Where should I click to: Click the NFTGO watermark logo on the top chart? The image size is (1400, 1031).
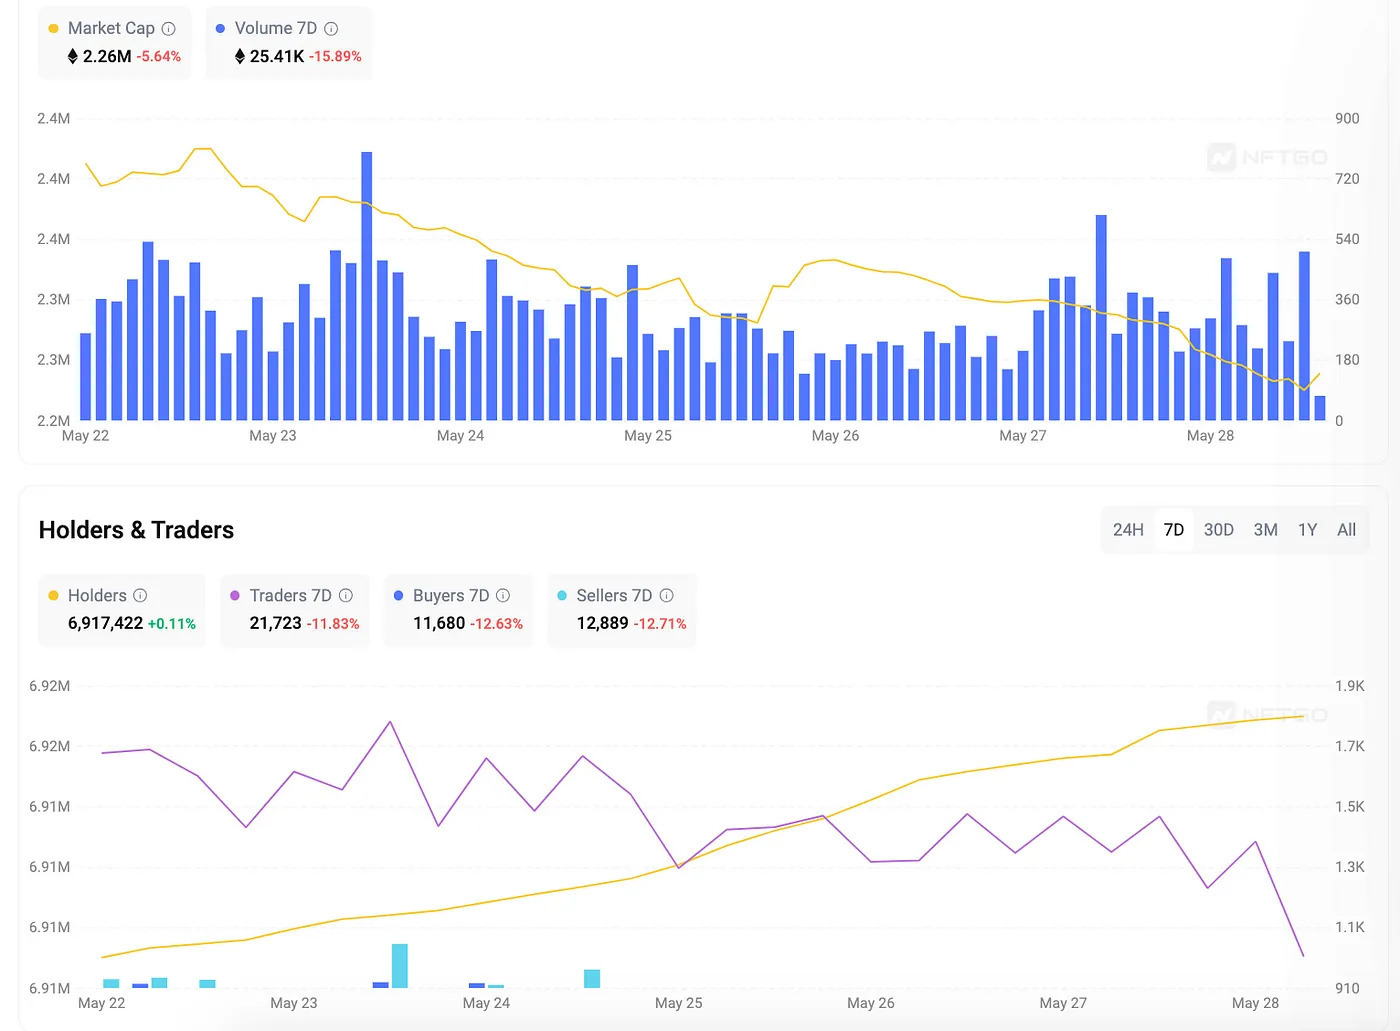[1267, 158]
